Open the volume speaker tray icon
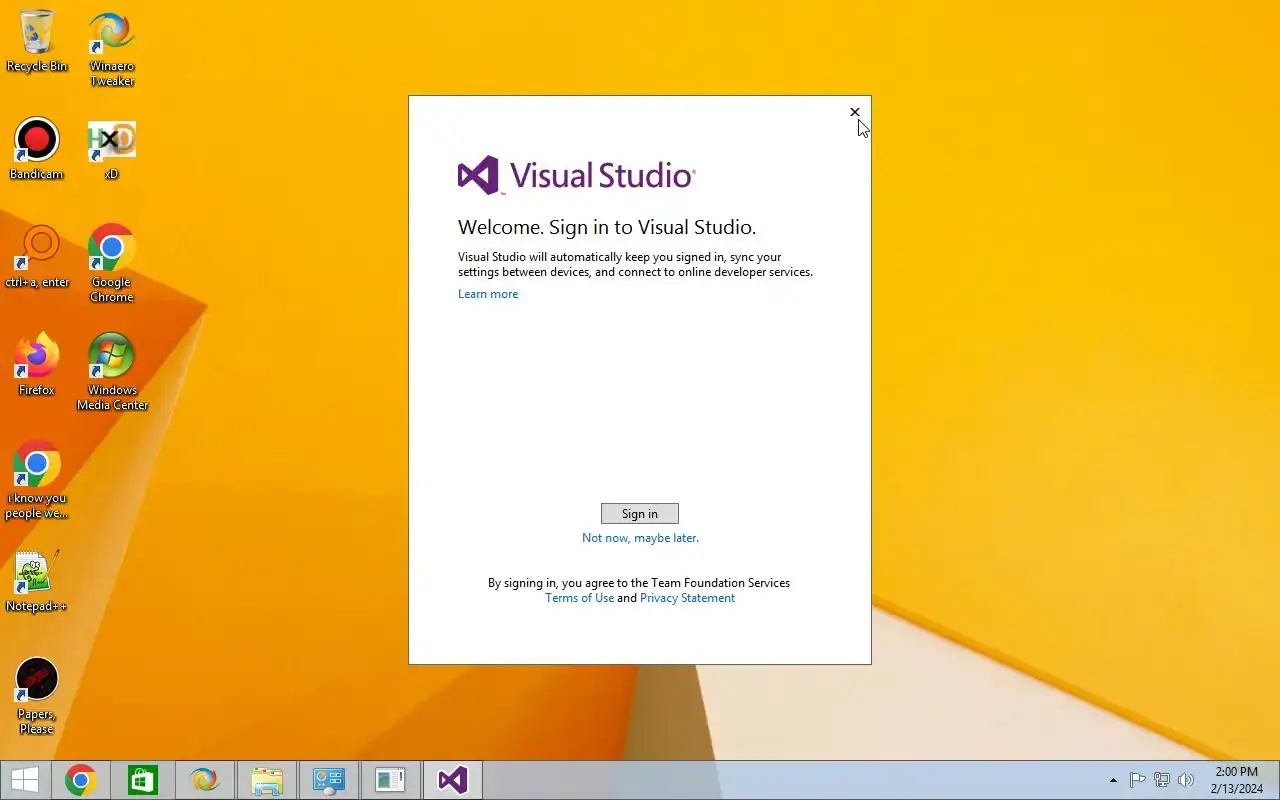Screen dimensions: 1280x800 pos(1186,780)
